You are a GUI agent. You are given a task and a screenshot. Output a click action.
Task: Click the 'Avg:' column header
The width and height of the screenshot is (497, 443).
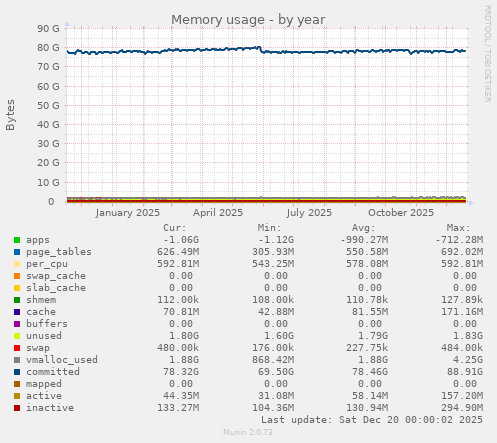tap(364, 228)
